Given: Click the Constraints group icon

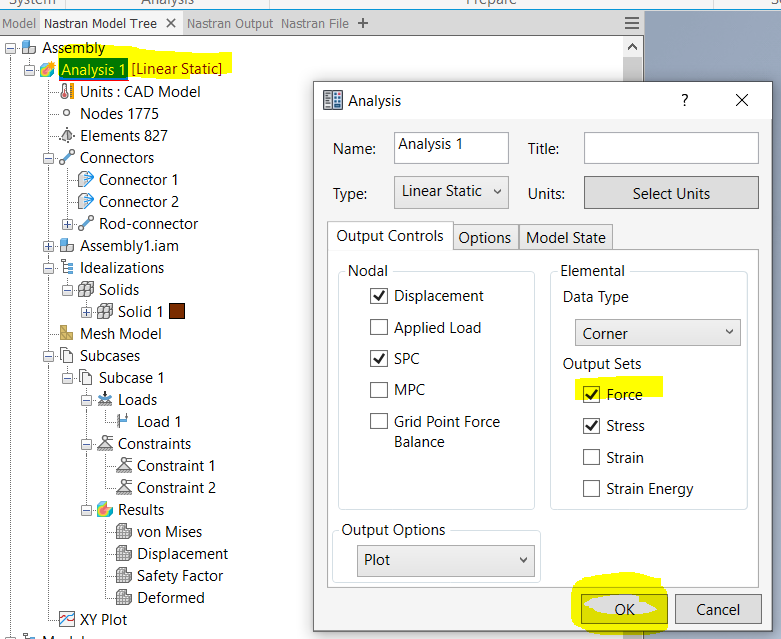Looking at the screenshot, I should tap(105, 443).
